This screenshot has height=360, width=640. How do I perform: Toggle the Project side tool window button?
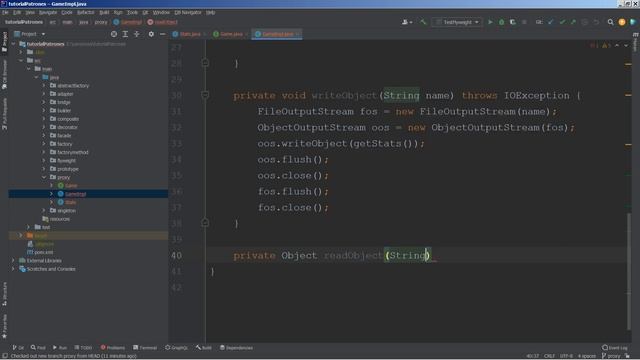click(x=4, y=42)
